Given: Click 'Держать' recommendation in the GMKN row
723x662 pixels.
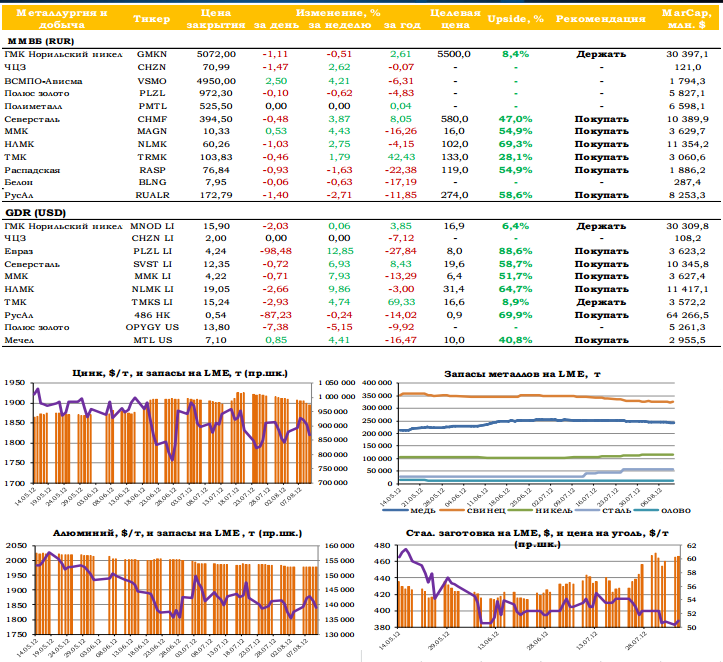Looking at the screenshot, I should (x=601, y=54).
